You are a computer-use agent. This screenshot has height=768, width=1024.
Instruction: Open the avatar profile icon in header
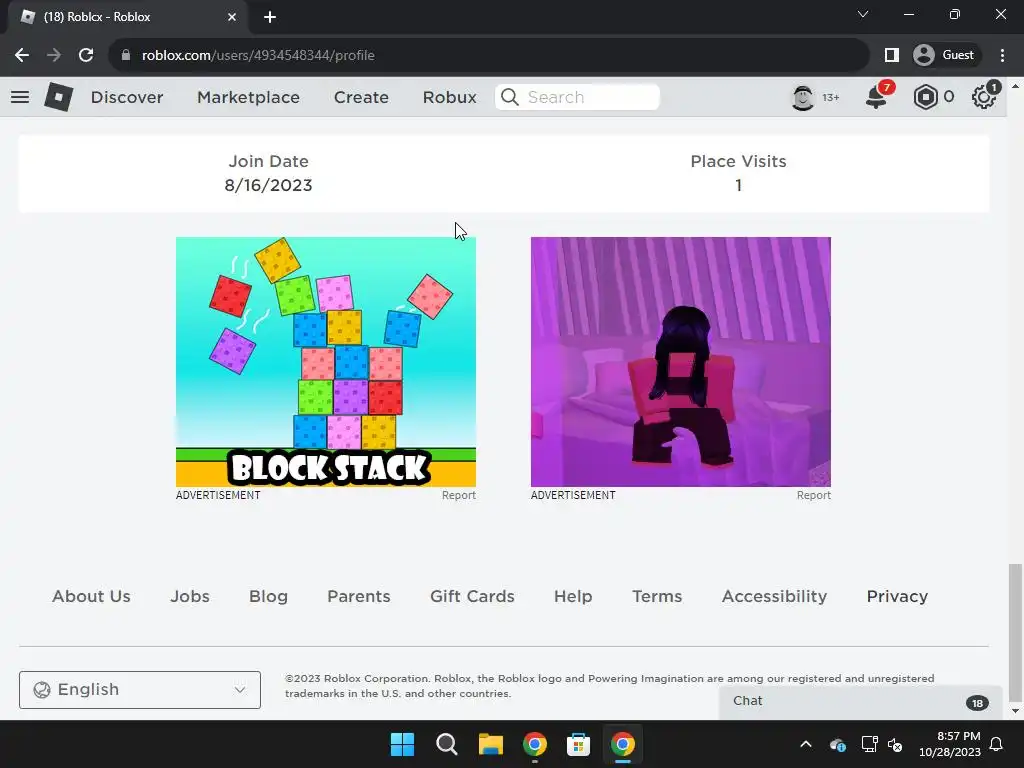(x=803, y=97)
